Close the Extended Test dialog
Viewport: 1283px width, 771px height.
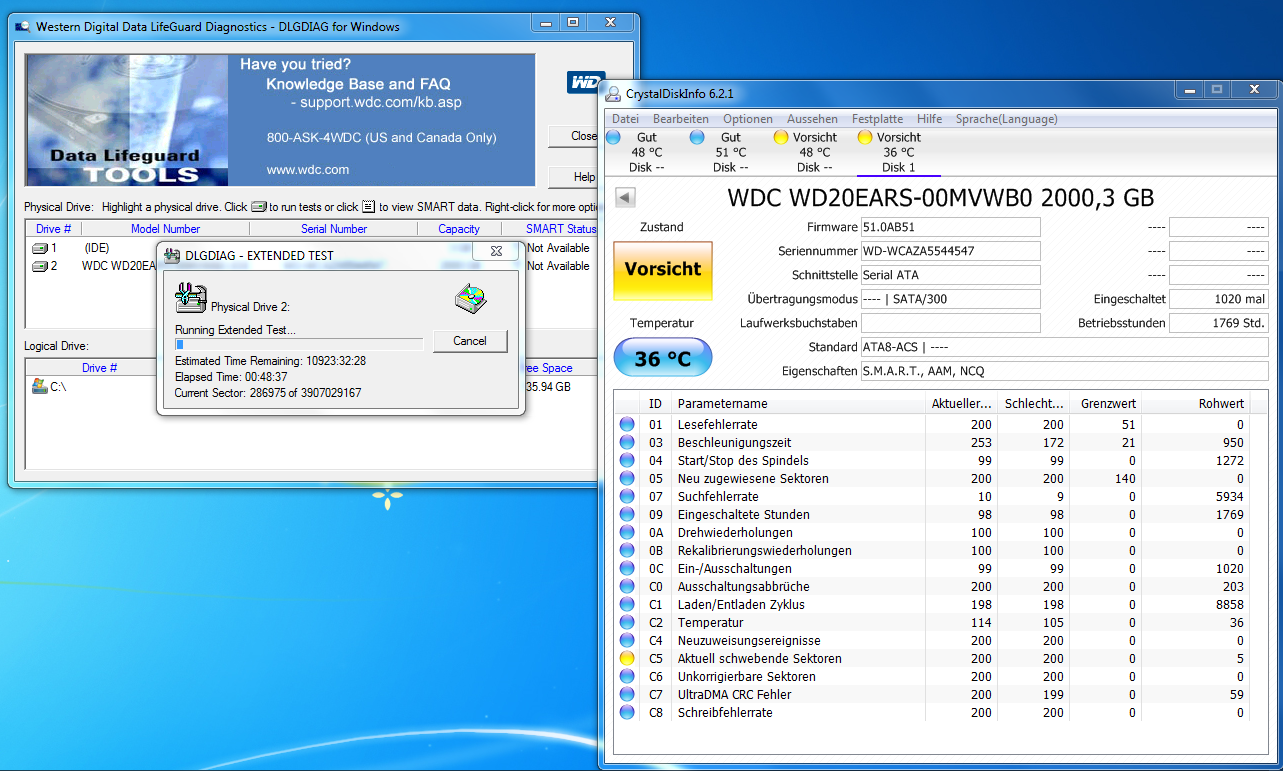[495, 252]
